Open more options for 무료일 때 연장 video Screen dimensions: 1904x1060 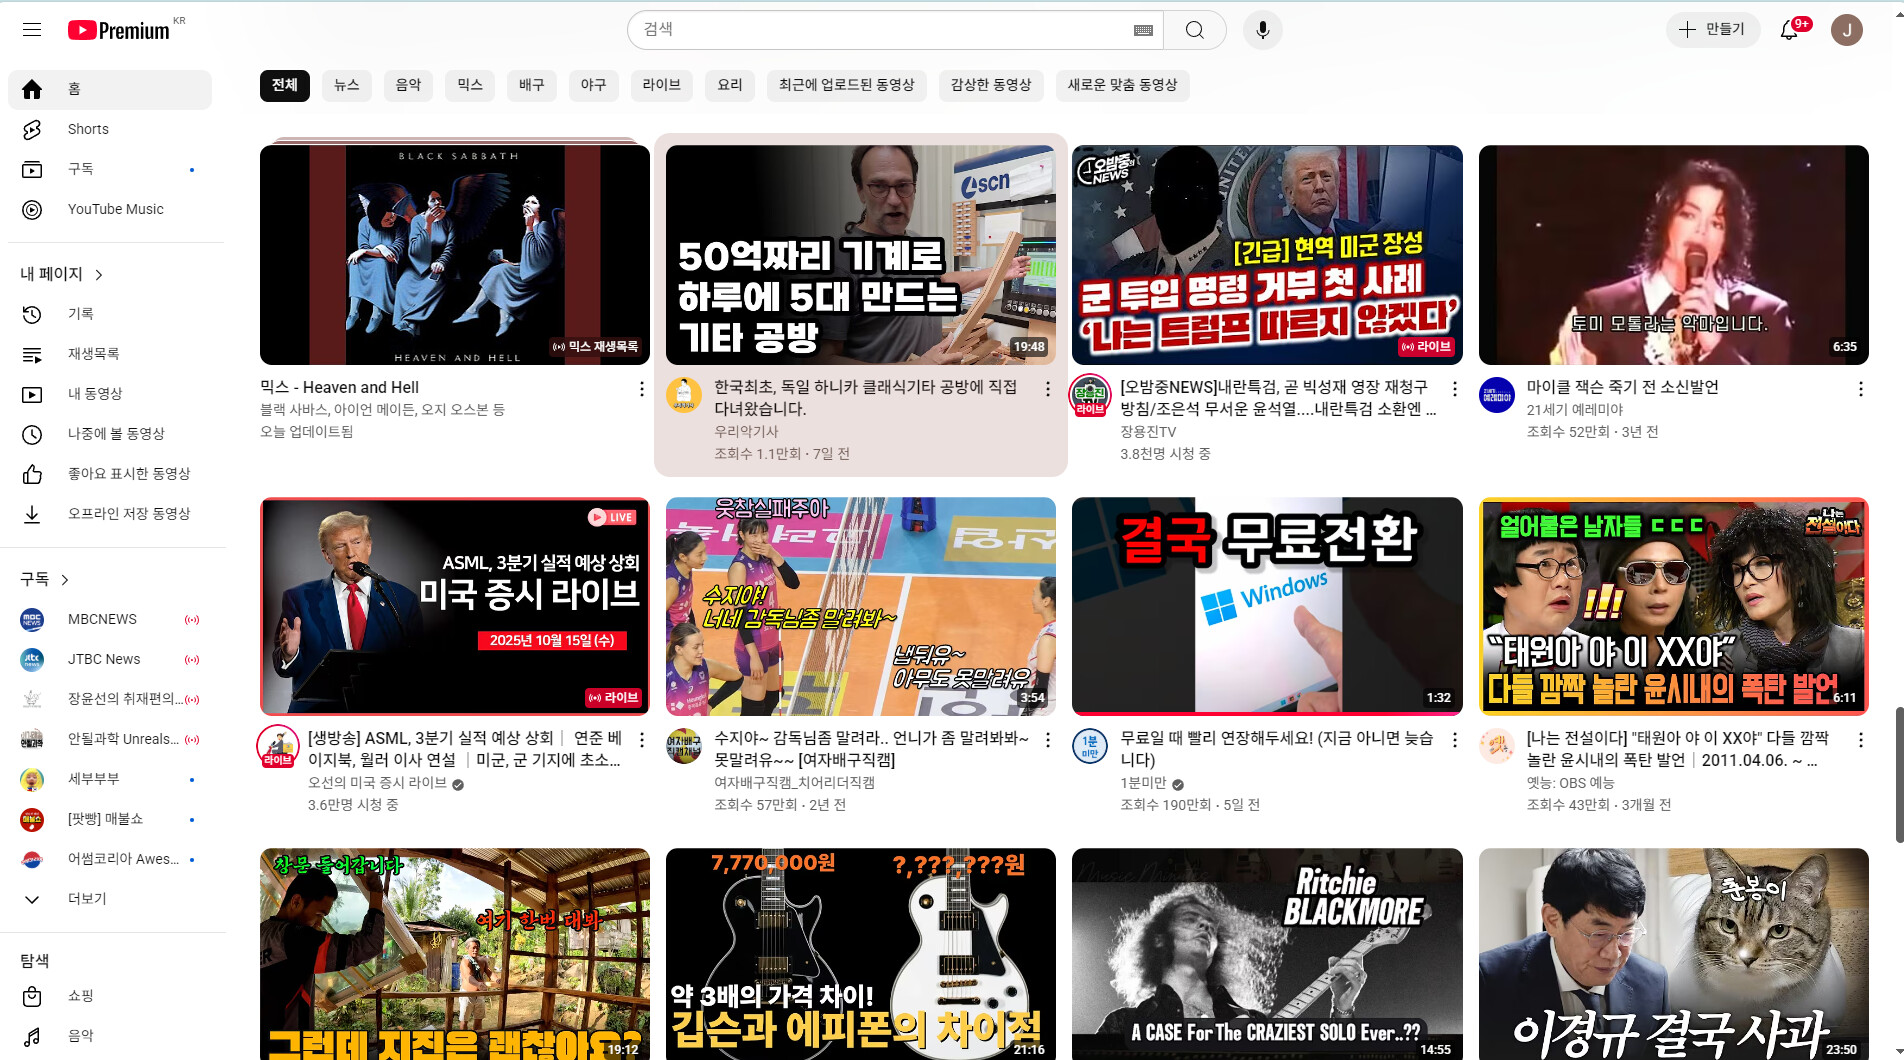coord(1454,739)
